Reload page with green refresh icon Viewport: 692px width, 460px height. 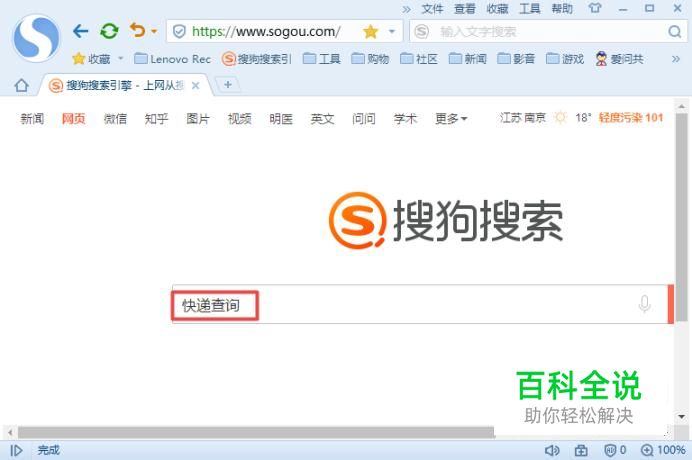109,31
